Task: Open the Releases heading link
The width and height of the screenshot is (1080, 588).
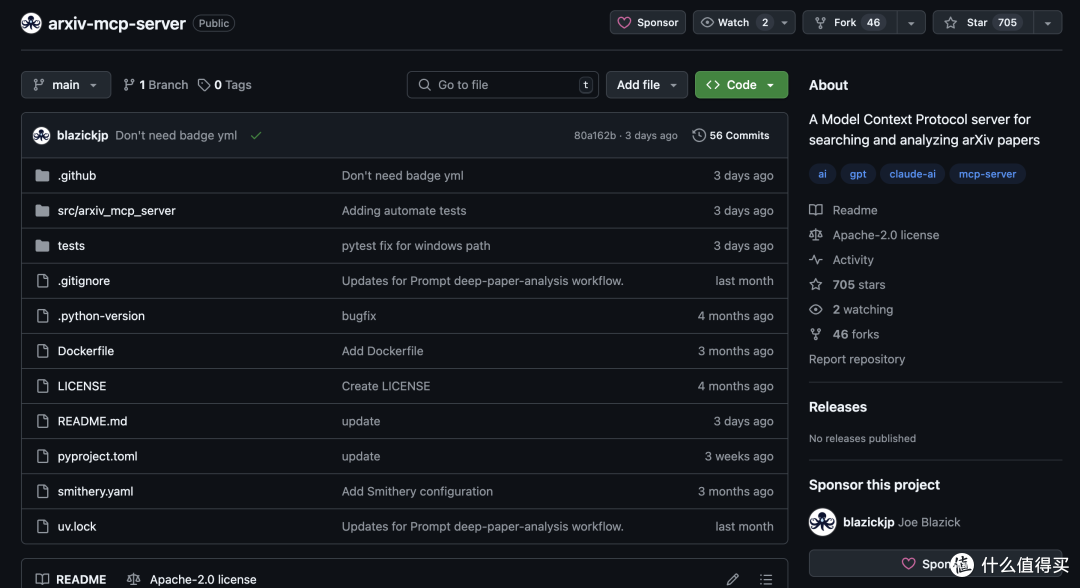Action: [x=838, y=407]
